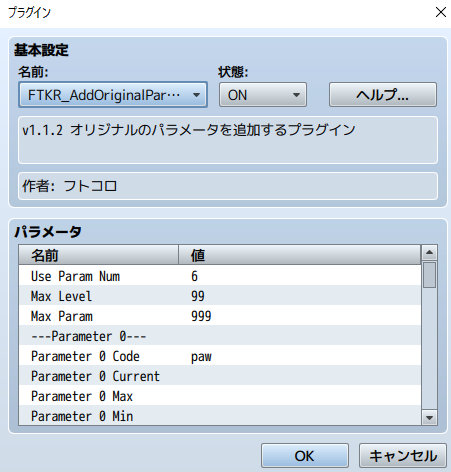Close the プラグイン dialog window
This screenshot has height=472, width=451.
(441, 12)
